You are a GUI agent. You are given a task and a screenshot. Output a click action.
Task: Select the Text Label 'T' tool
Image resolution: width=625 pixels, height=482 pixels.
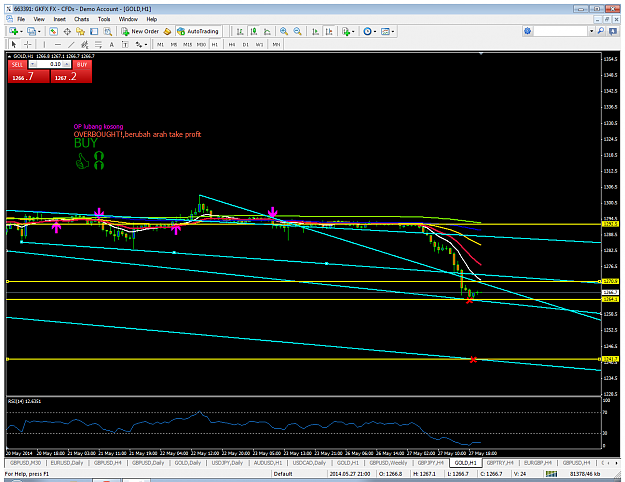(125, 44)
